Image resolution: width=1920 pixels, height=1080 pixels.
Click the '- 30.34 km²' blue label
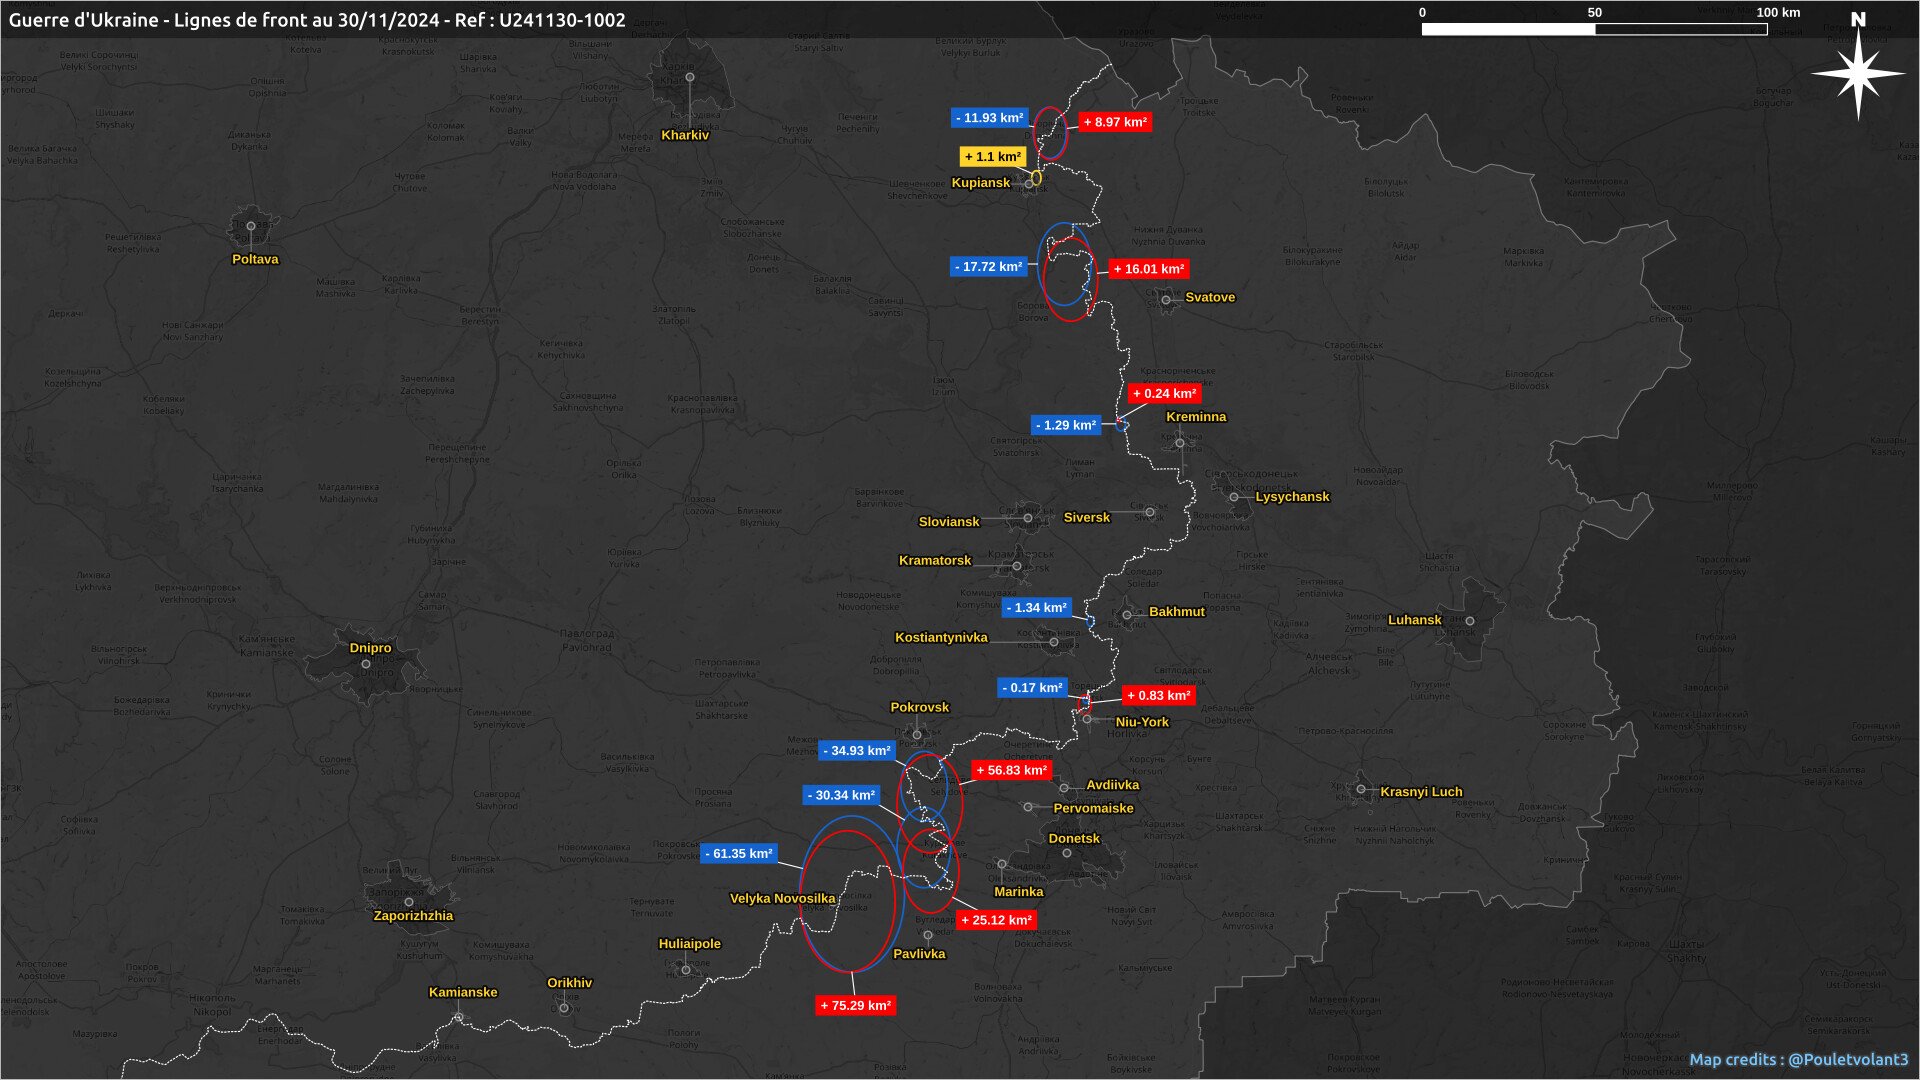pos(841,796)
